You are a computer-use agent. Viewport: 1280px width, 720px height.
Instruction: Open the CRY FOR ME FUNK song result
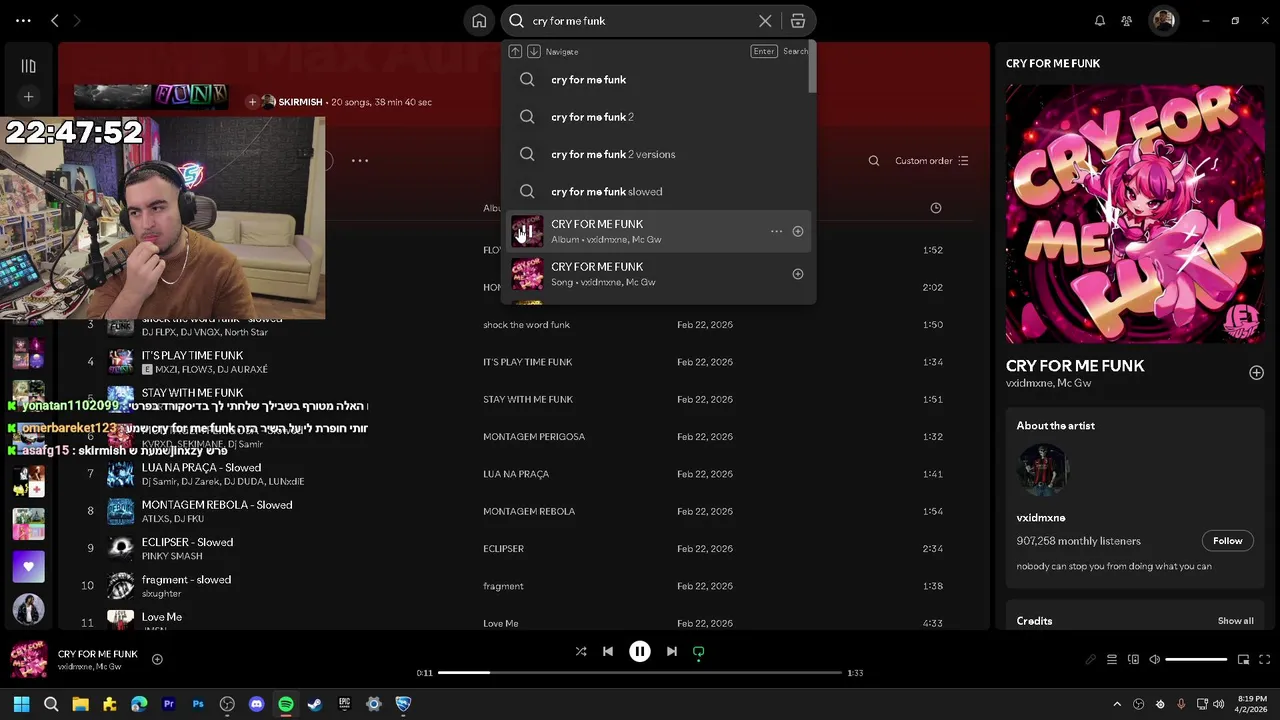[x=658, y=274]
